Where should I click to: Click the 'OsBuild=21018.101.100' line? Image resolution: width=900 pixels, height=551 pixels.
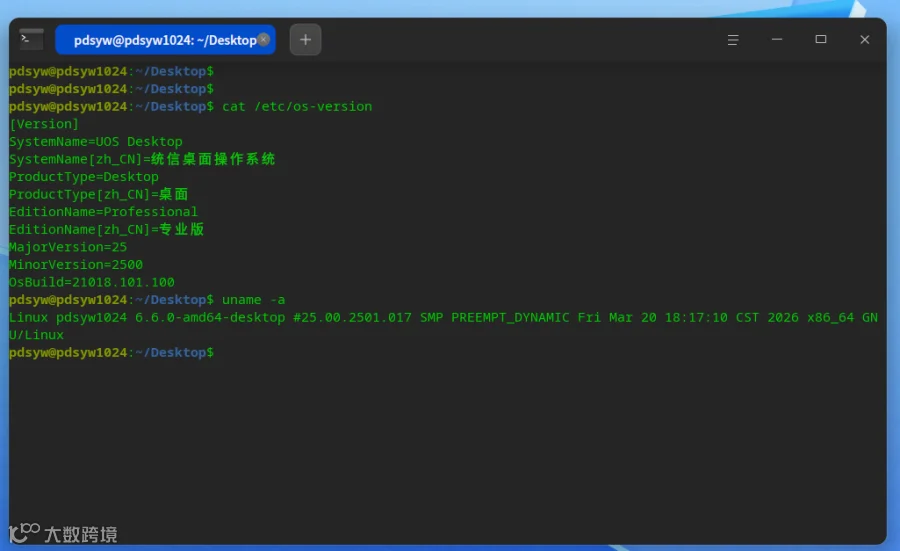click(x=92, y=282)
